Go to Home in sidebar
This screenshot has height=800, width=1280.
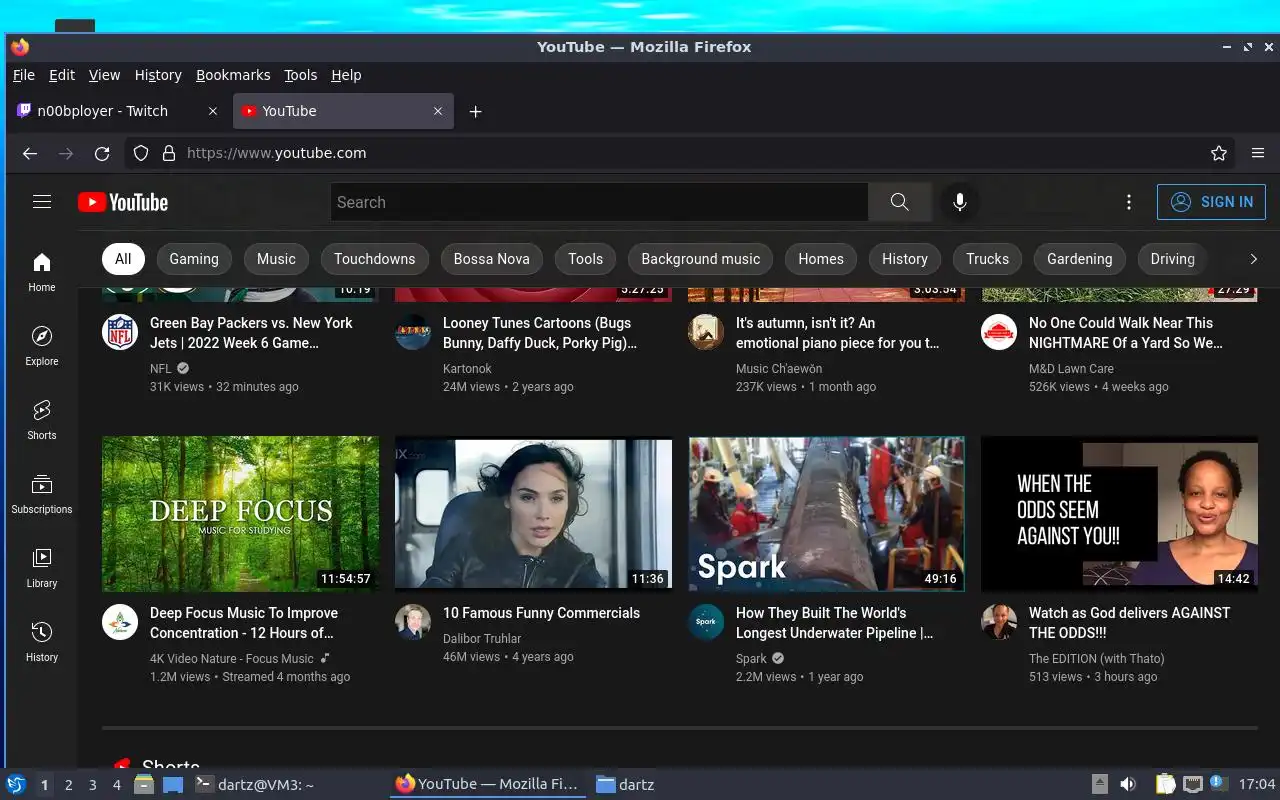point(41,272)
